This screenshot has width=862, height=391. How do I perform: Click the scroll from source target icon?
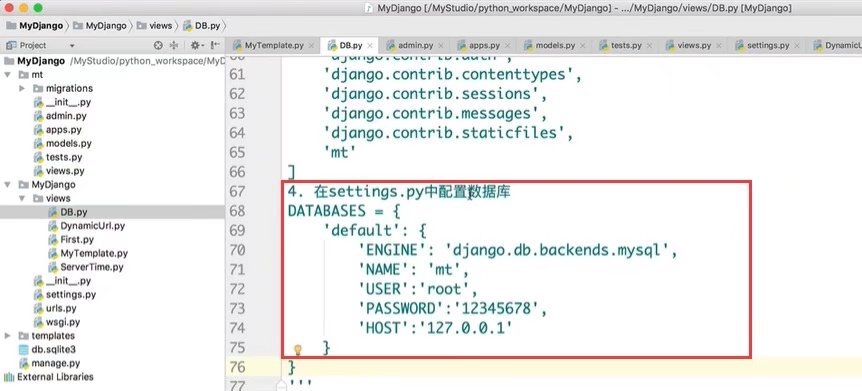click(x=158, y=45)
